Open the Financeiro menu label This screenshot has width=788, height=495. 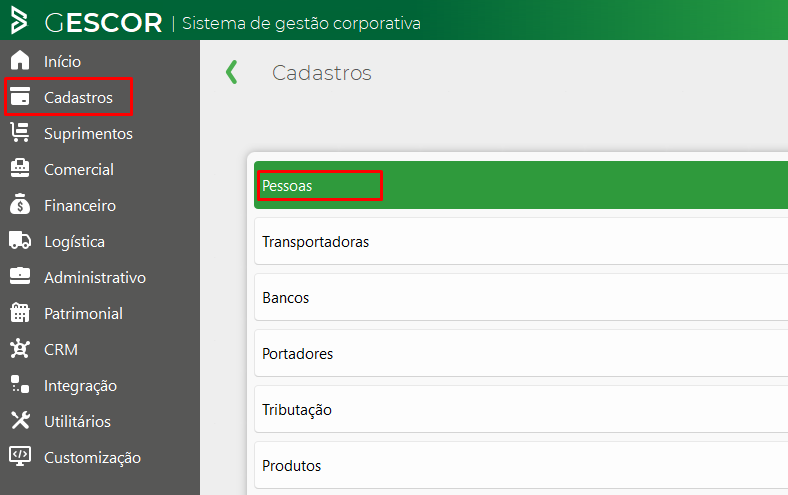click(80, 206)
